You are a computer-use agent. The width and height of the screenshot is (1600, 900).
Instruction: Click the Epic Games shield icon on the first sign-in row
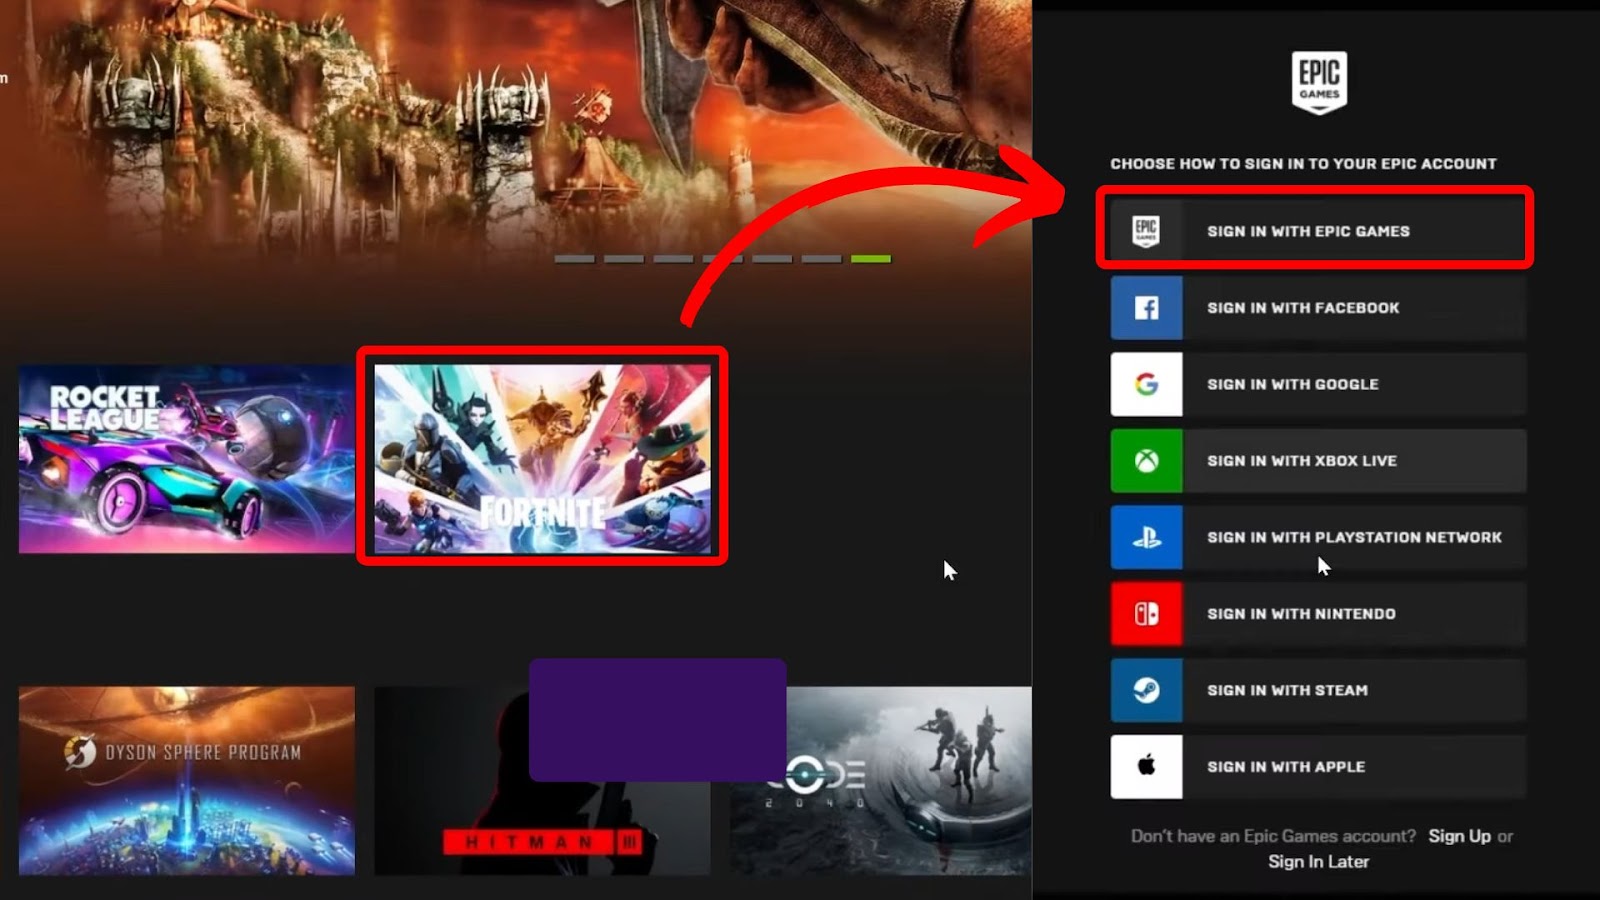coord(1146,231)
